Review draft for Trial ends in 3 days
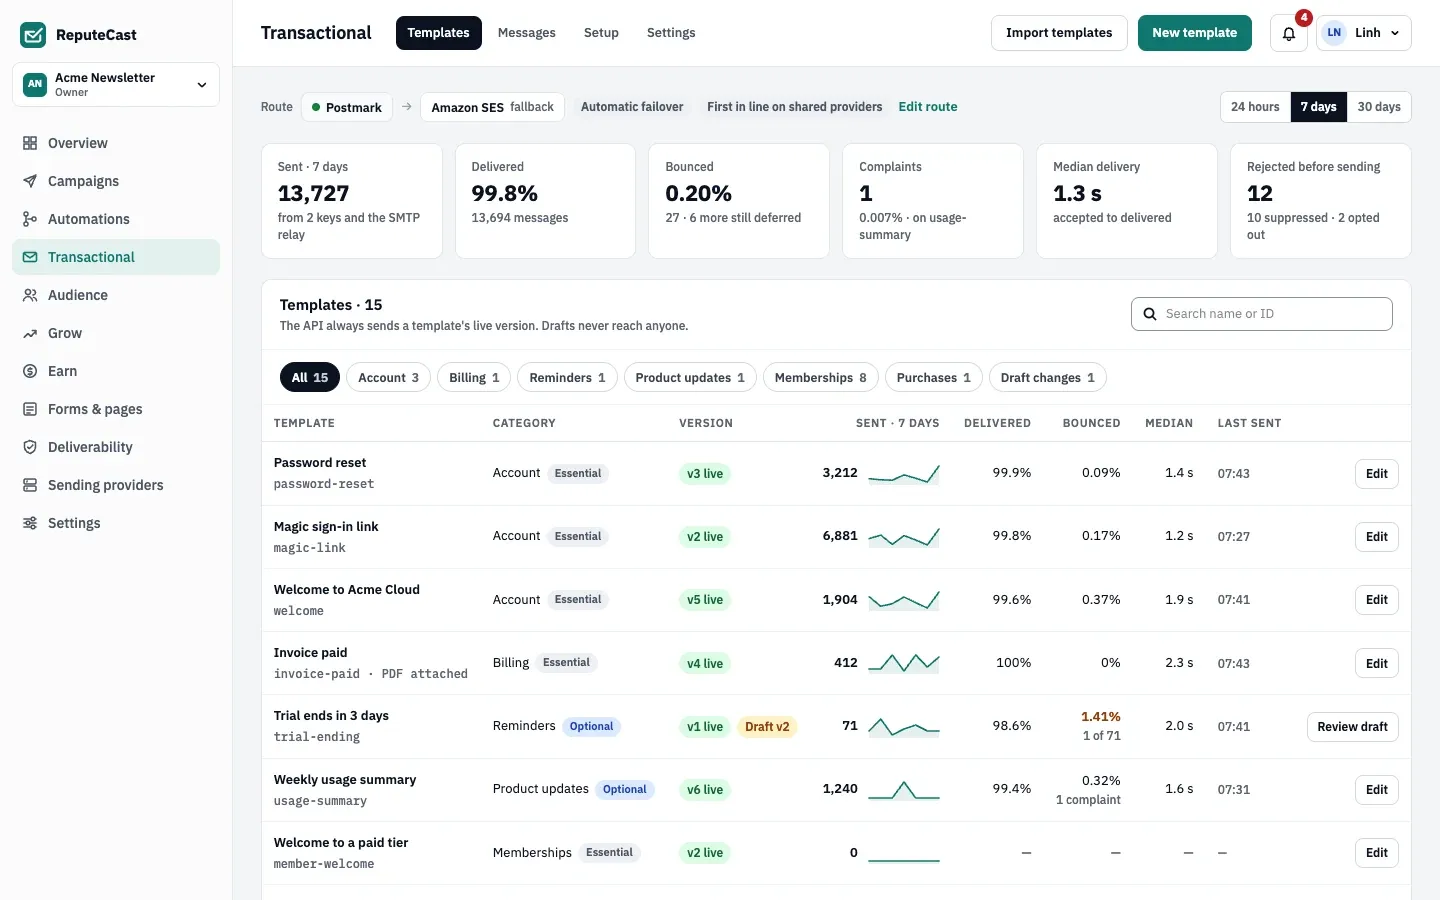Screen dimensions: 1440x900 tap(1353, 727)
